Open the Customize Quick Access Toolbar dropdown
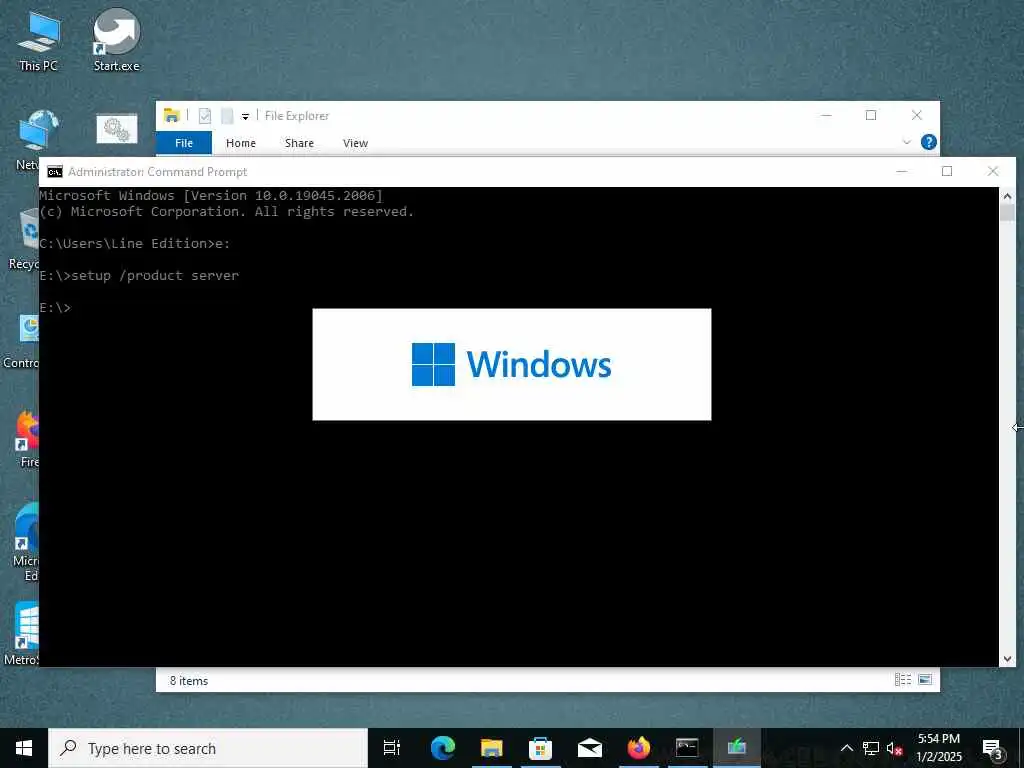Viewport: 1024px width, 768px height. click(x=246, y=117)
